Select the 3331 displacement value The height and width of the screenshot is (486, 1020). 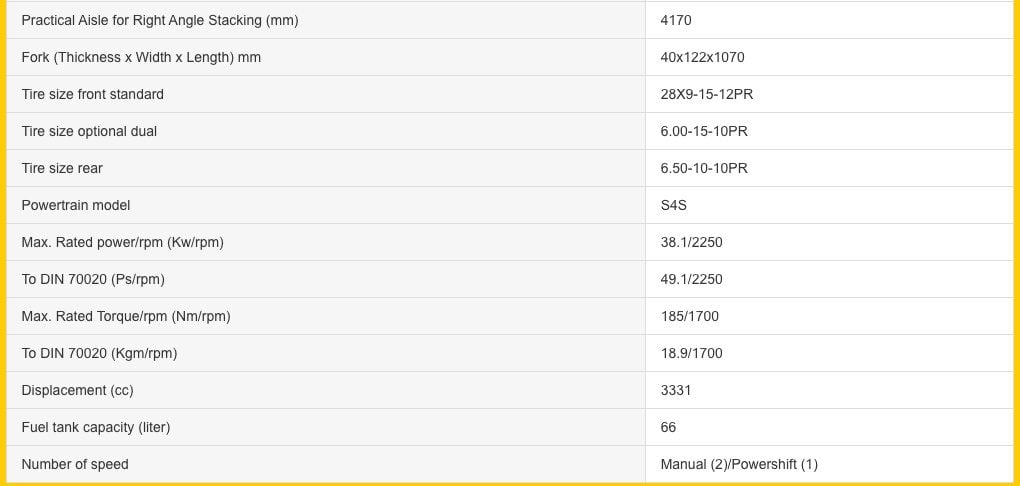tap(676, 390)
